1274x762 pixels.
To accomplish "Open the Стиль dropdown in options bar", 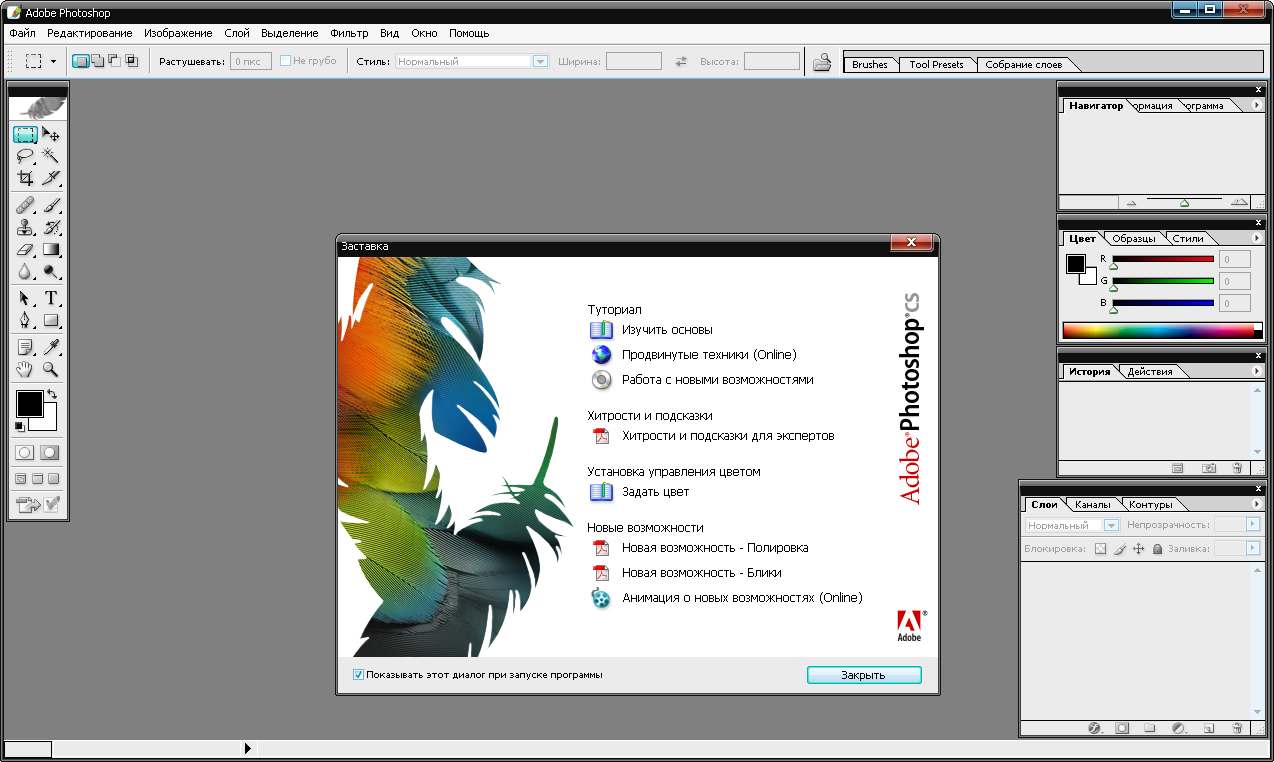I will (540, 62).
